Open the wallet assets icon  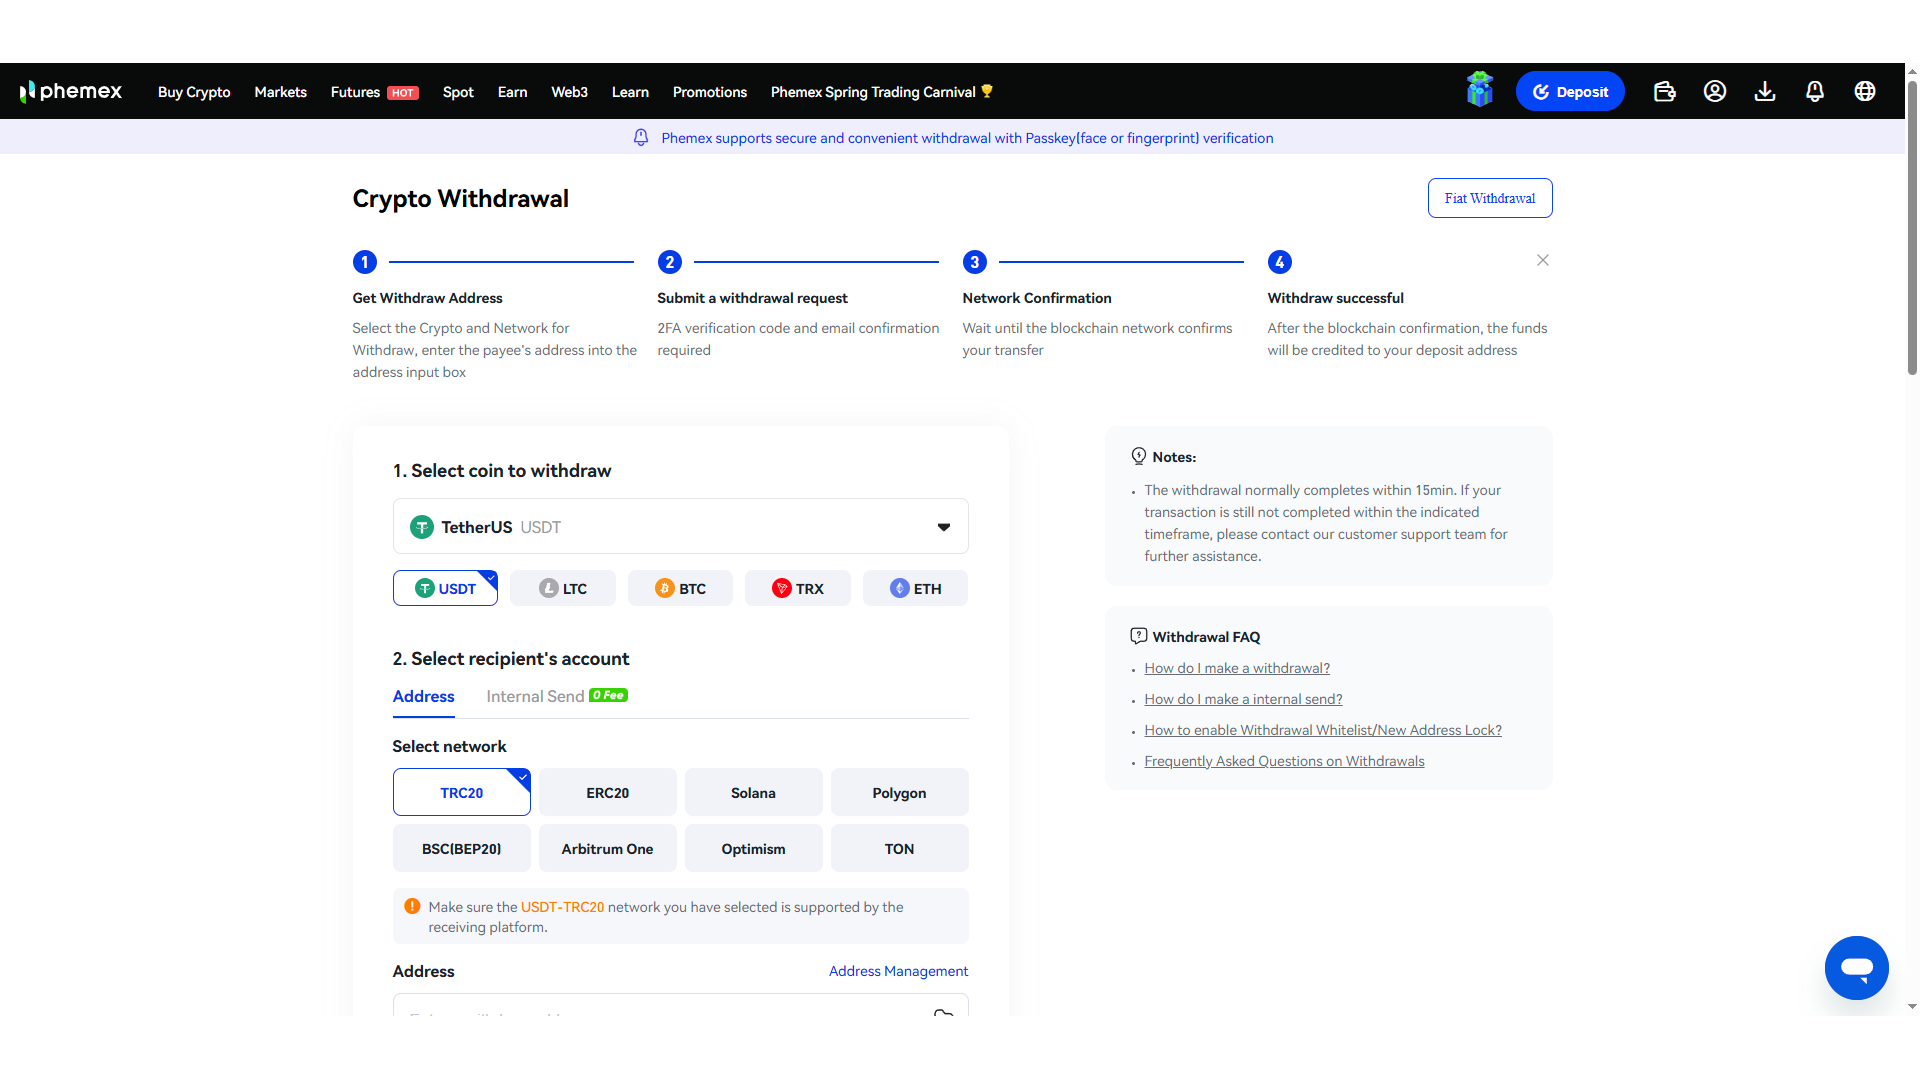(1665, 91)
